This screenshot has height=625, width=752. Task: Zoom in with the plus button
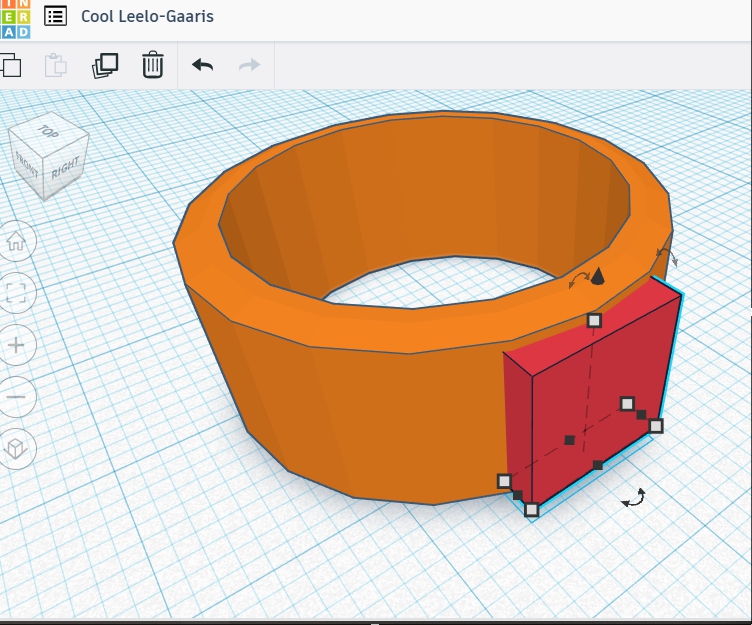(x=16, y=345)
